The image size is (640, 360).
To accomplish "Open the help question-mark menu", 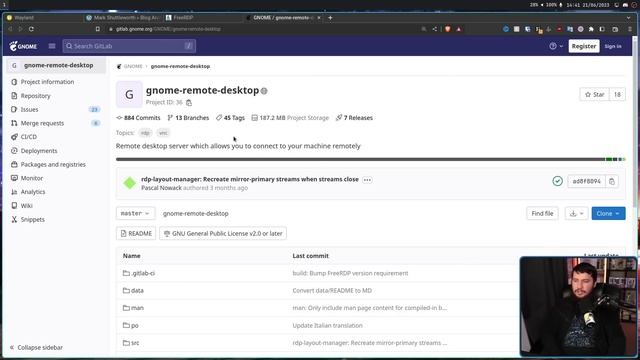I will tap(556, 46).
